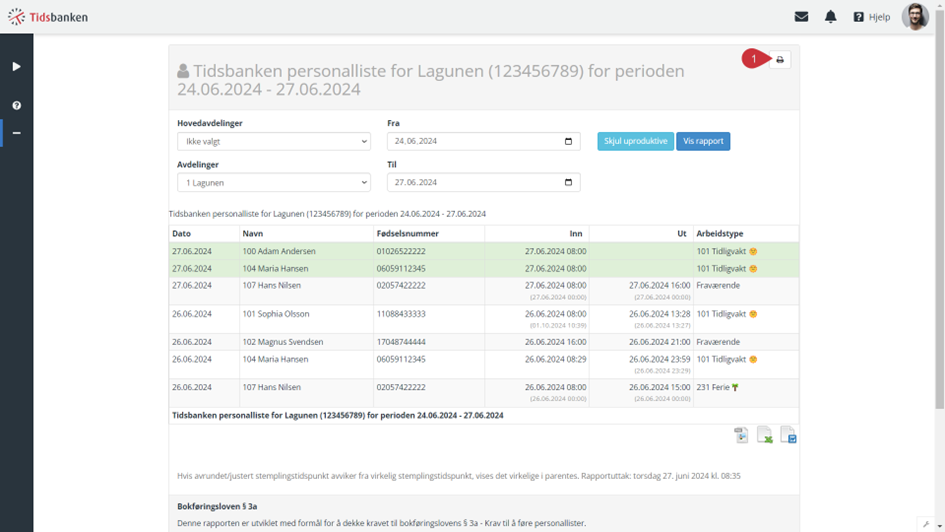The height and width of the screenshot is (532, 945).
Task: Click the sidebar minus icon
Action: (x=16, y=133)
